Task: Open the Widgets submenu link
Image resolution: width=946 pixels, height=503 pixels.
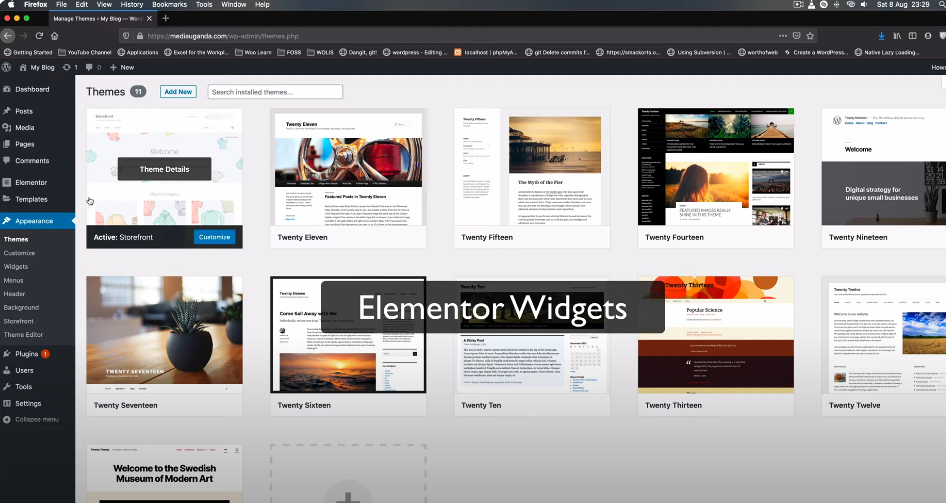Action: pos(16,267)
